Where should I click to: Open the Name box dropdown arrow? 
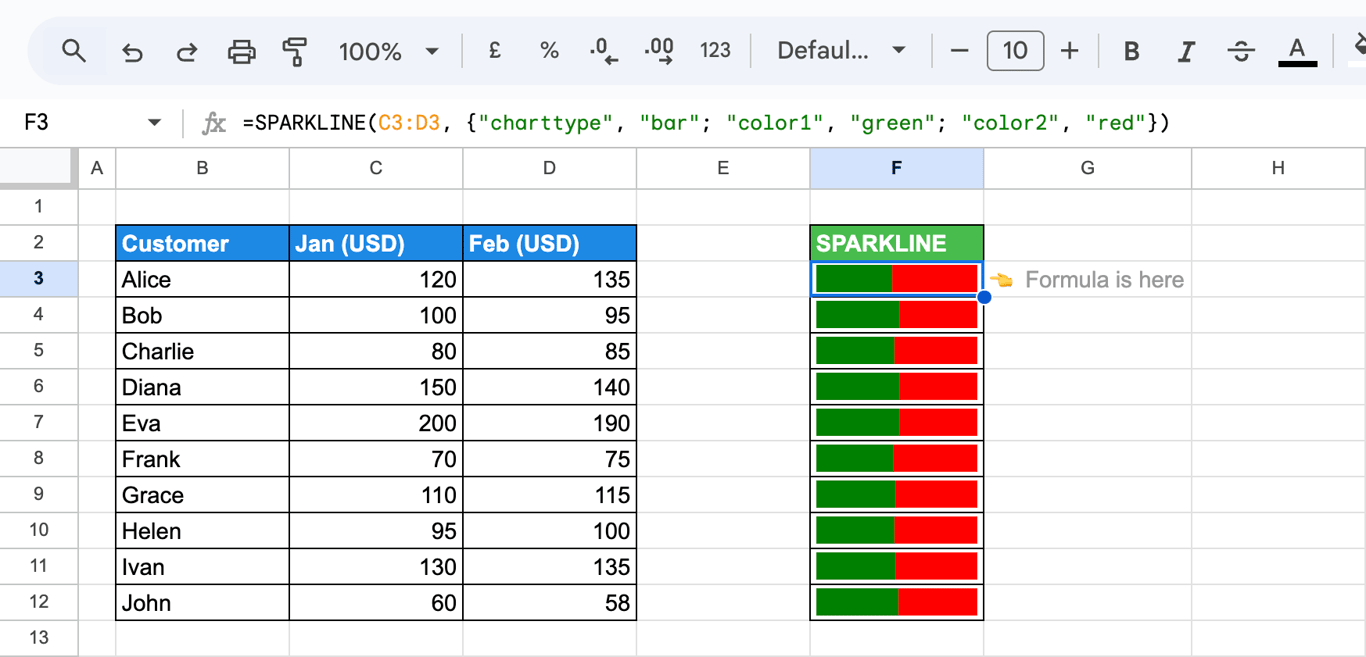pos(154,123)
